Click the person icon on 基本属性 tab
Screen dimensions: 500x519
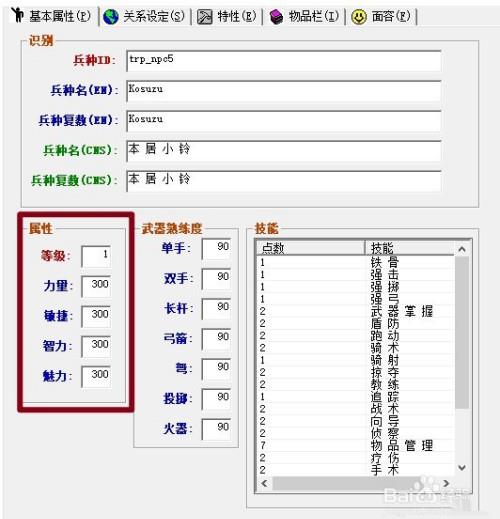tap(17, 15)
